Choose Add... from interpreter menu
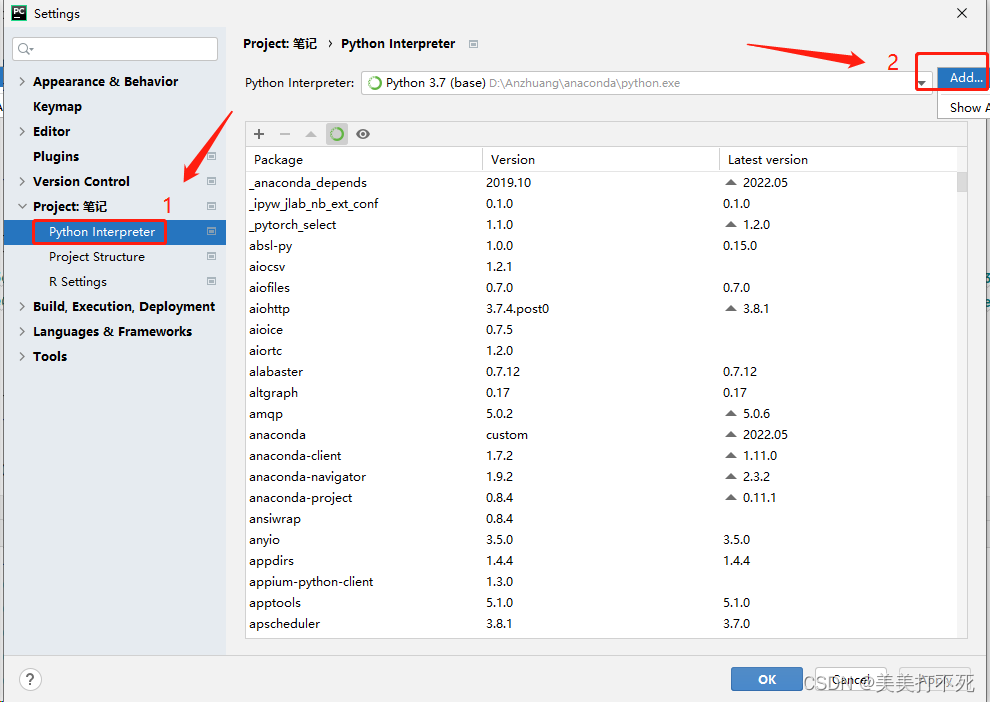The height and width of the screenshot is (702, 990). click(963, 78)
